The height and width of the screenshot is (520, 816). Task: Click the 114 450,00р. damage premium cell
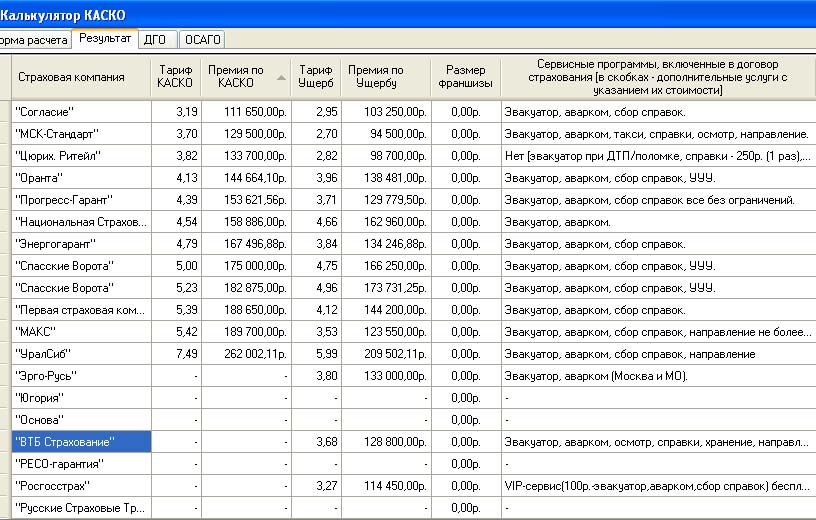click(386, 486)
